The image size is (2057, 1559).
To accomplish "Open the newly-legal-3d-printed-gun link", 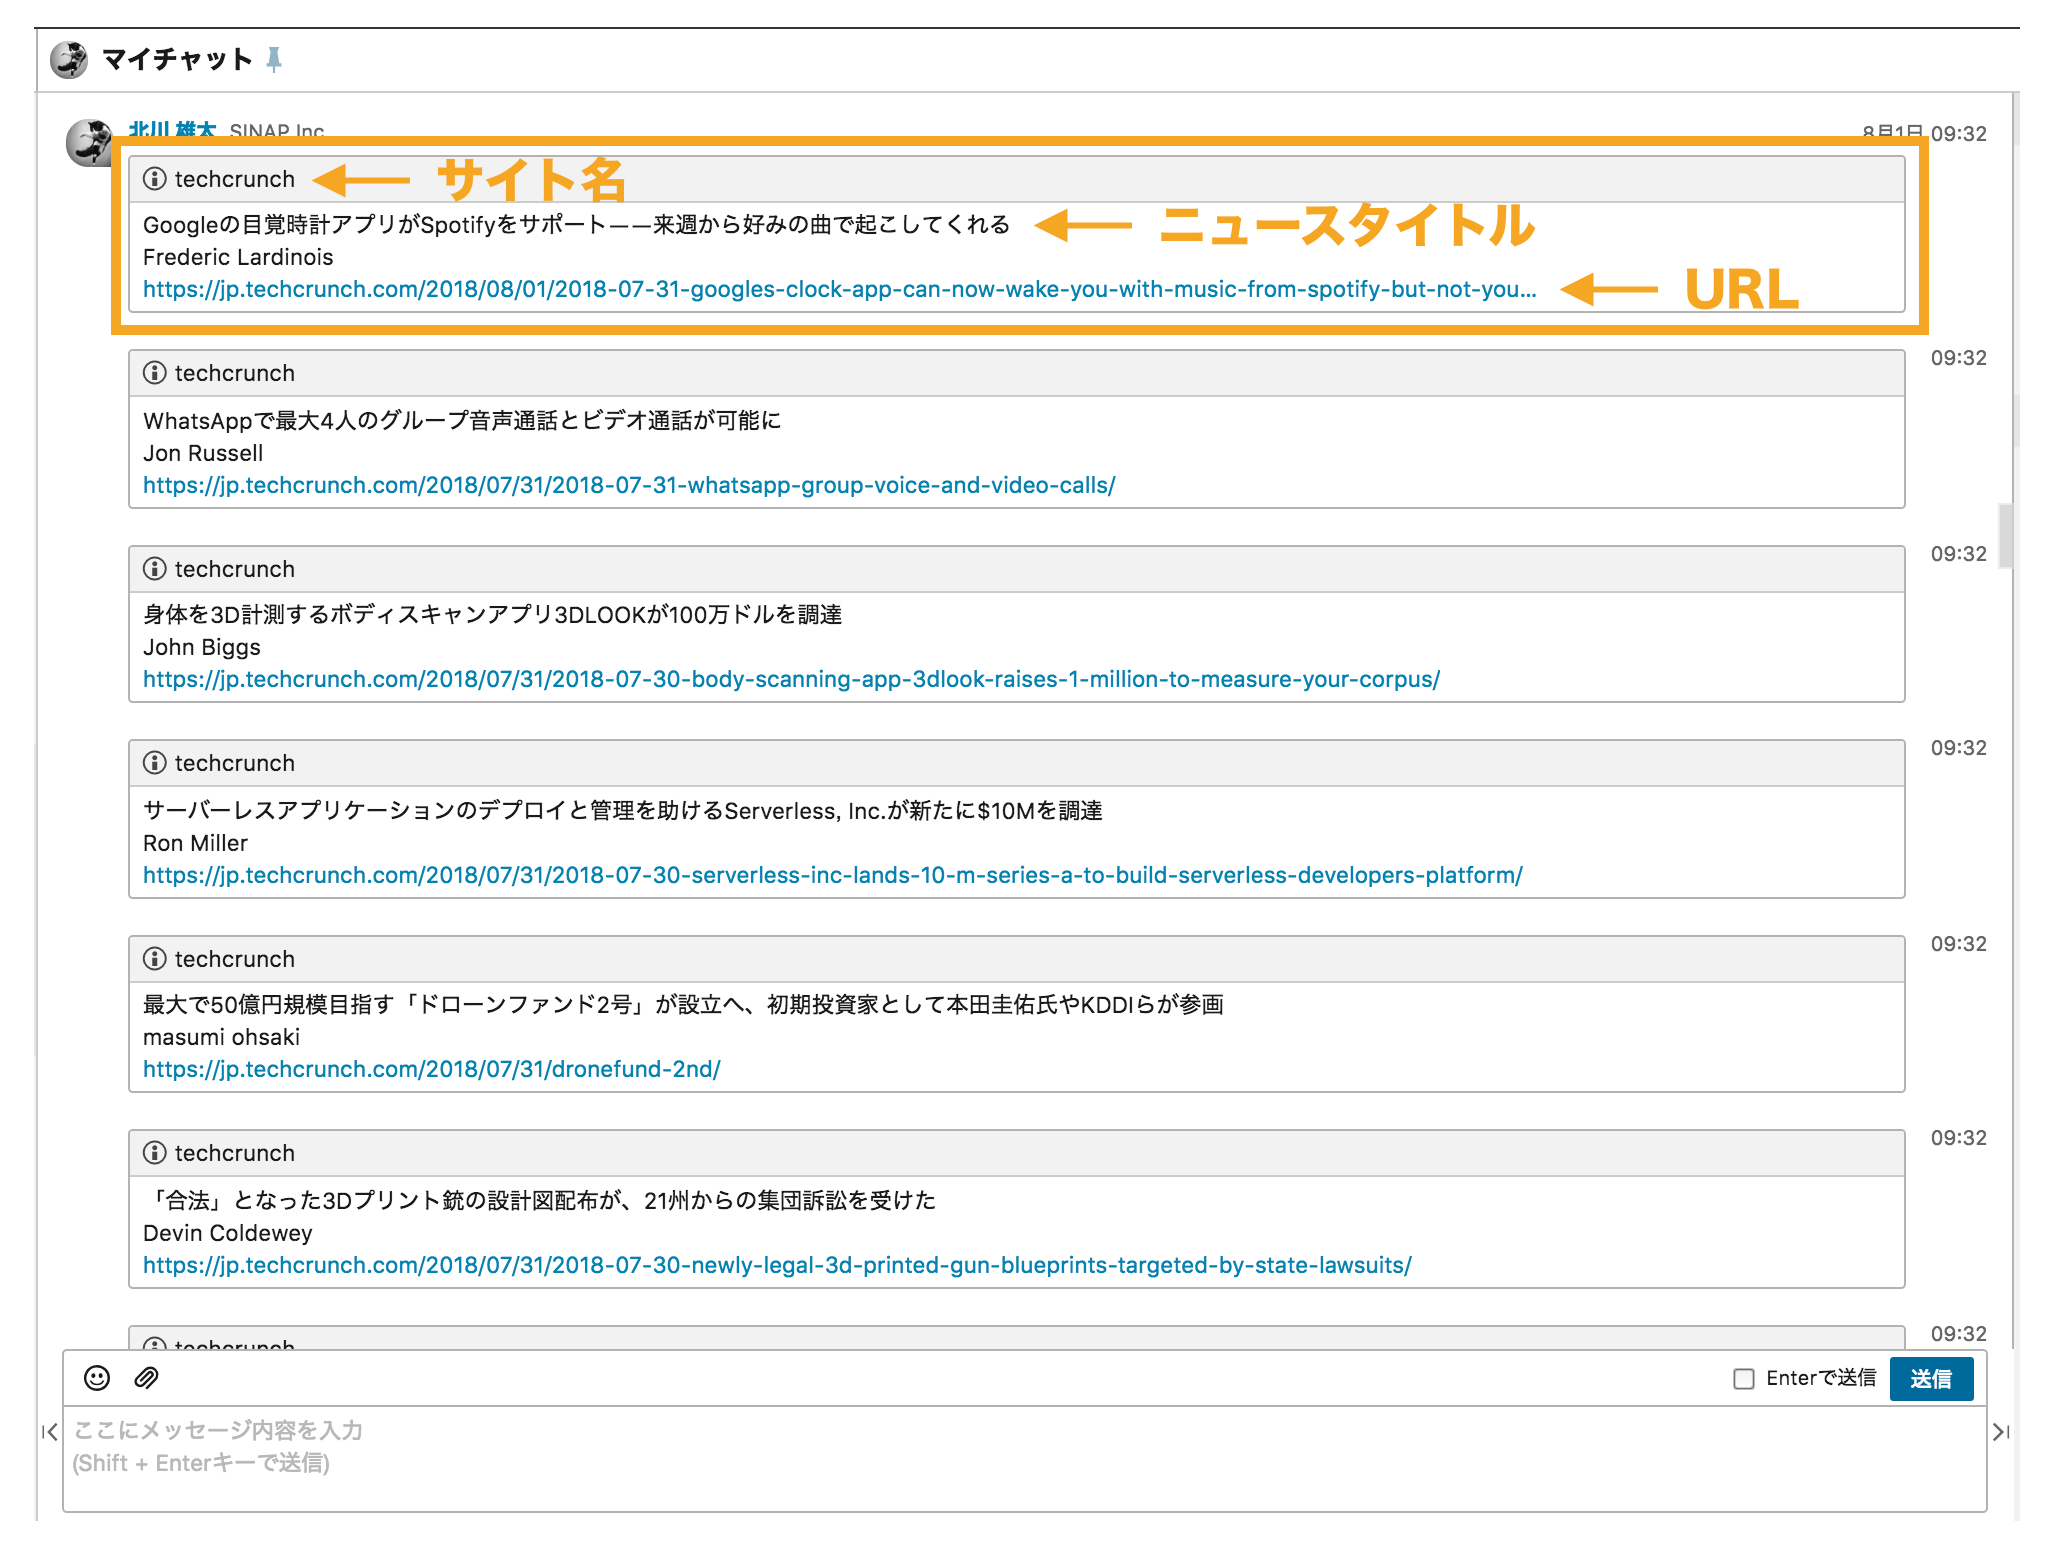I will click(777, 1266).
